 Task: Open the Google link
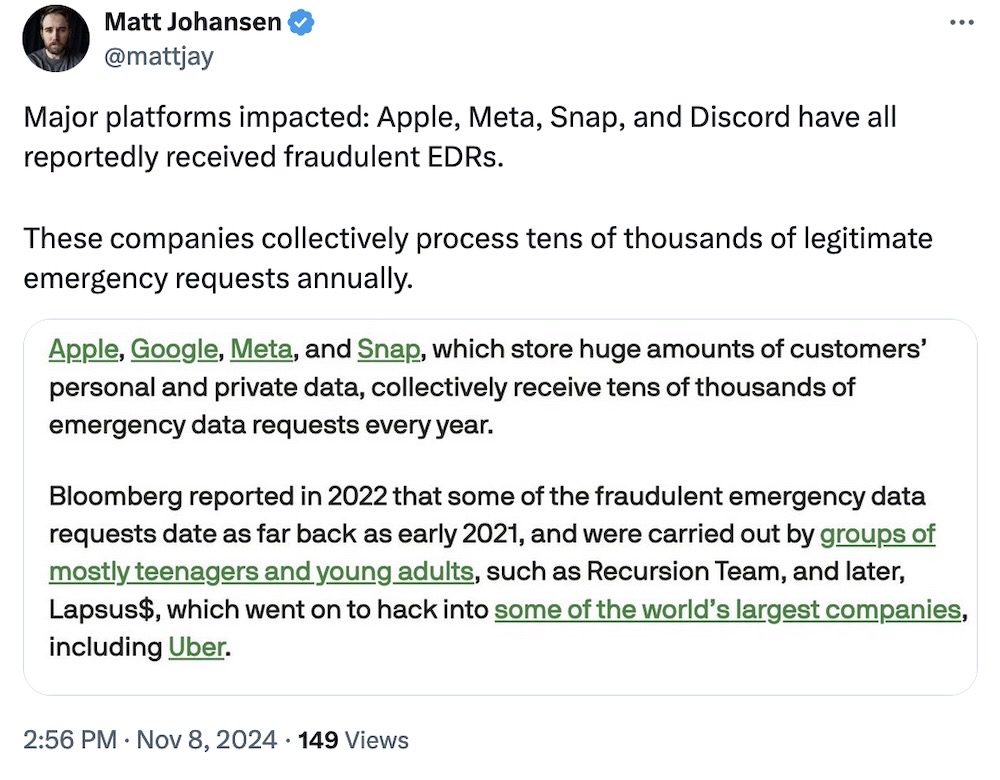click(174, 349)
